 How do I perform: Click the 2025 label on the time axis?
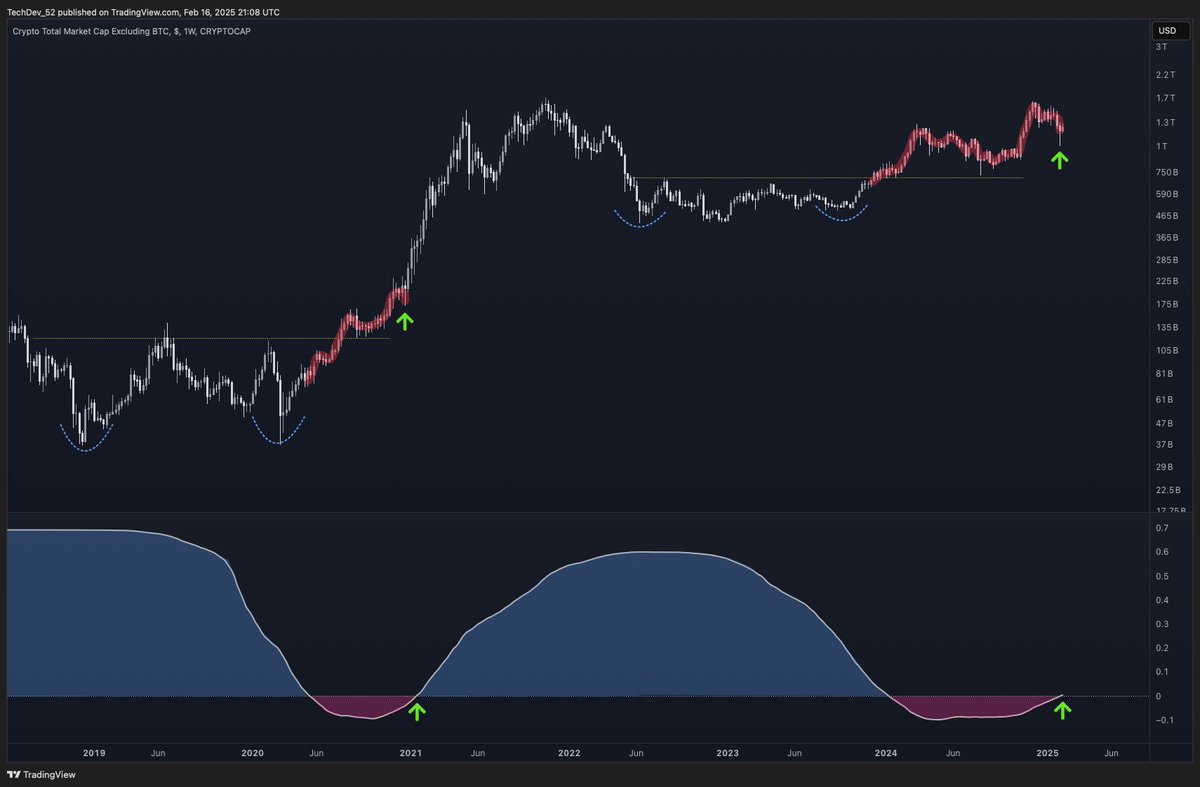[1047, 752]
